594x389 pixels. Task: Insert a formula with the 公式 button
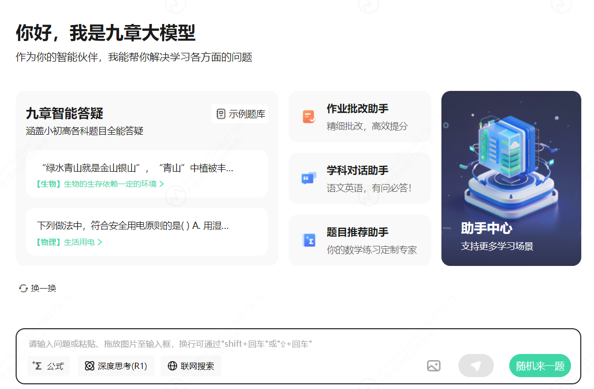48,366
